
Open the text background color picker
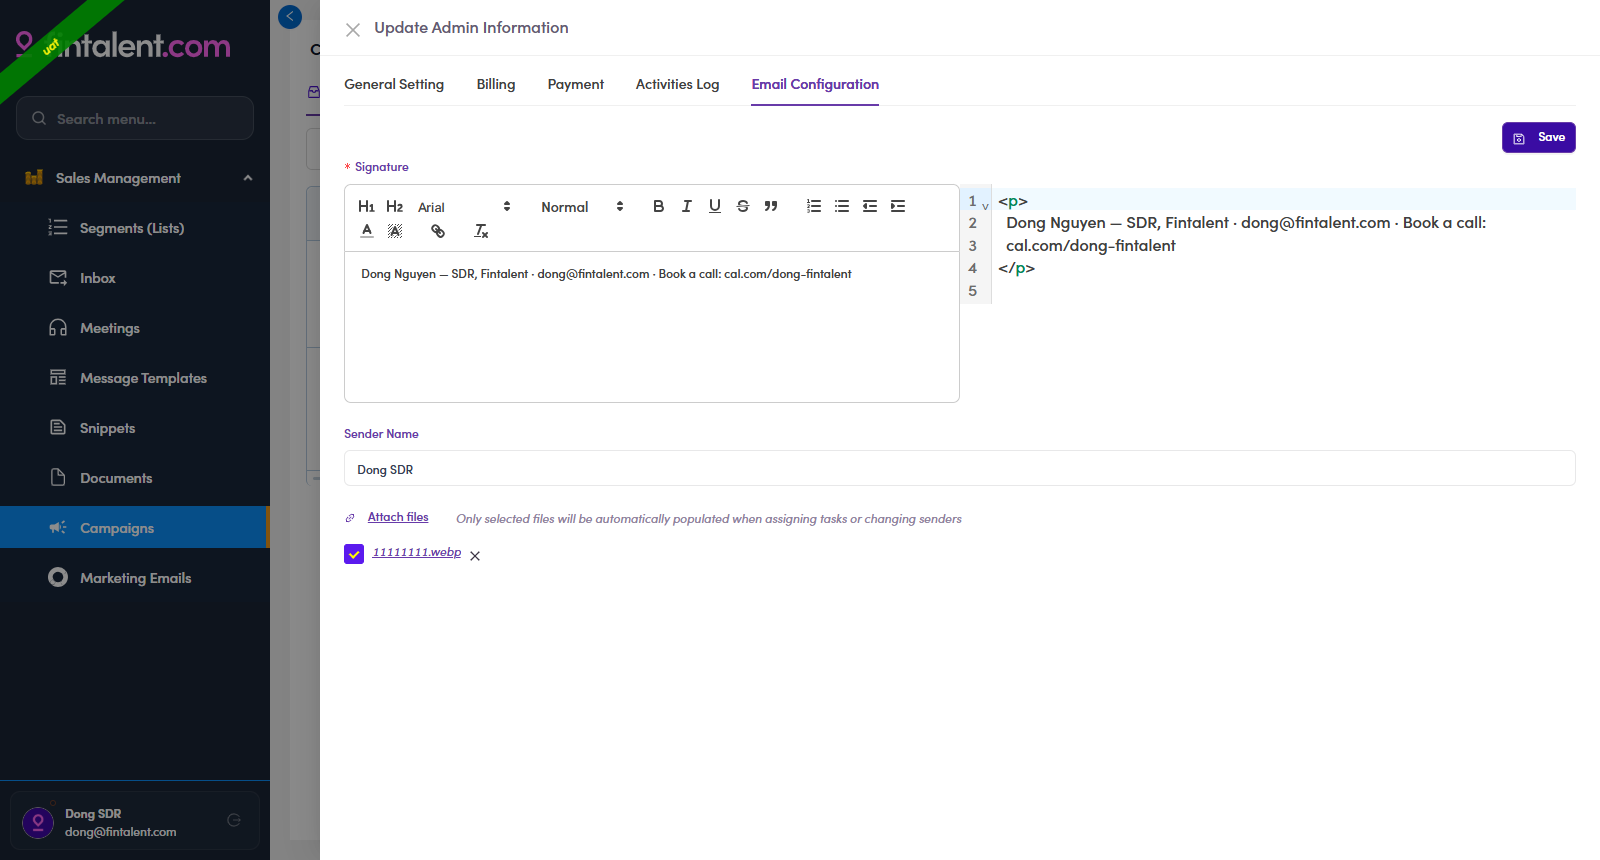coord(395,231)
